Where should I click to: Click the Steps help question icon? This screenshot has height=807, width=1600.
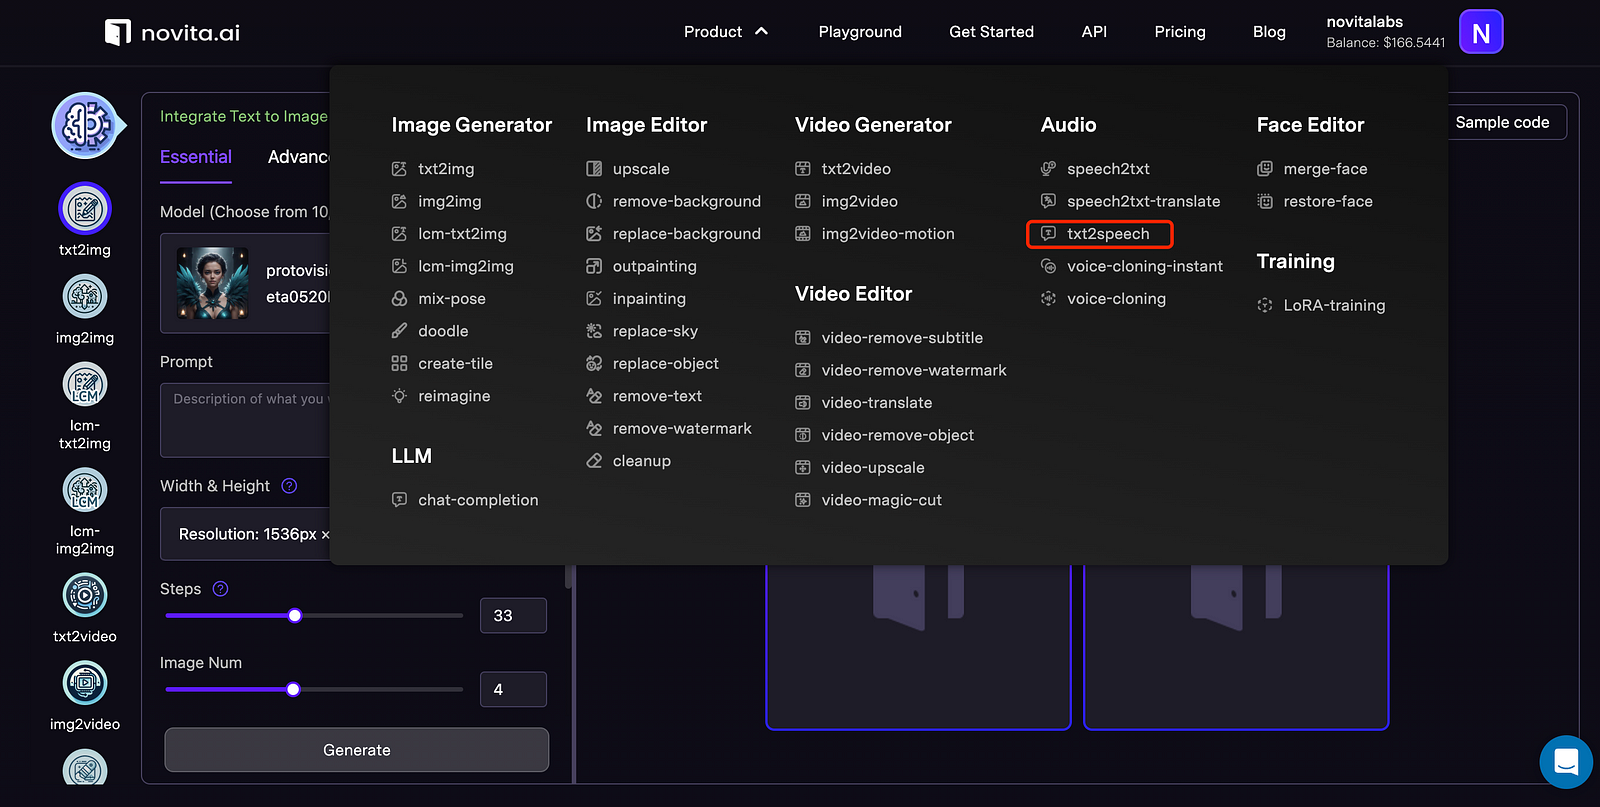click(x=221, y=589)
